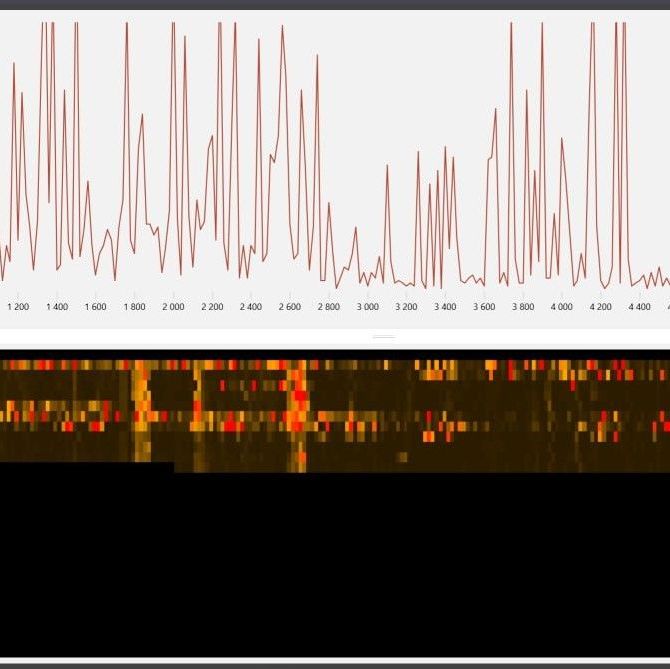Click the 2 200 axis label
Viewport: 670px width, 669px height.
coord(212,307)
